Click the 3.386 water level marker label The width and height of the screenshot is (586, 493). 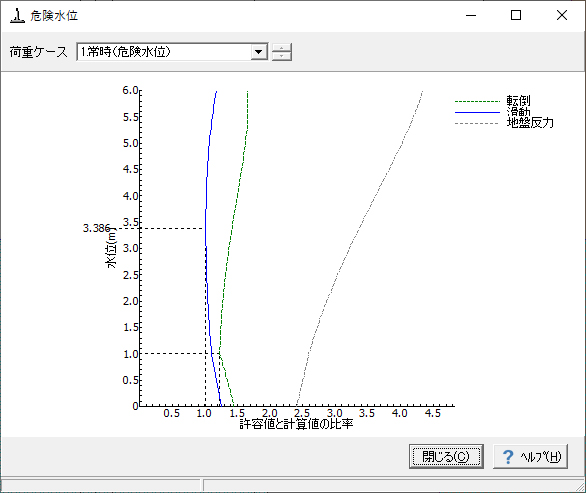click(x=96, y=228)
